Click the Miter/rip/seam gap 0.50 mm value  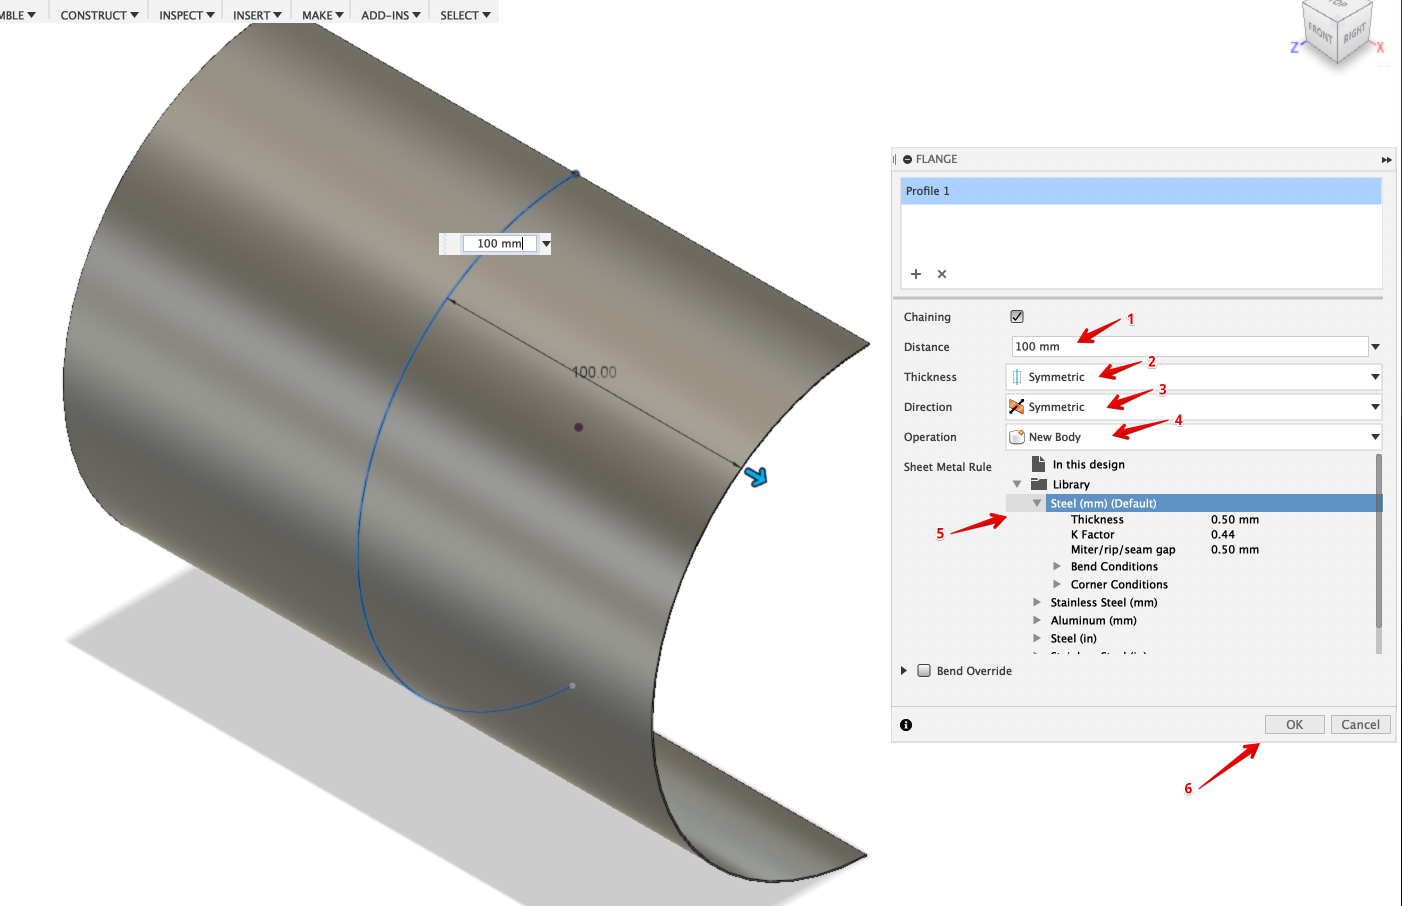point(1235,550)
